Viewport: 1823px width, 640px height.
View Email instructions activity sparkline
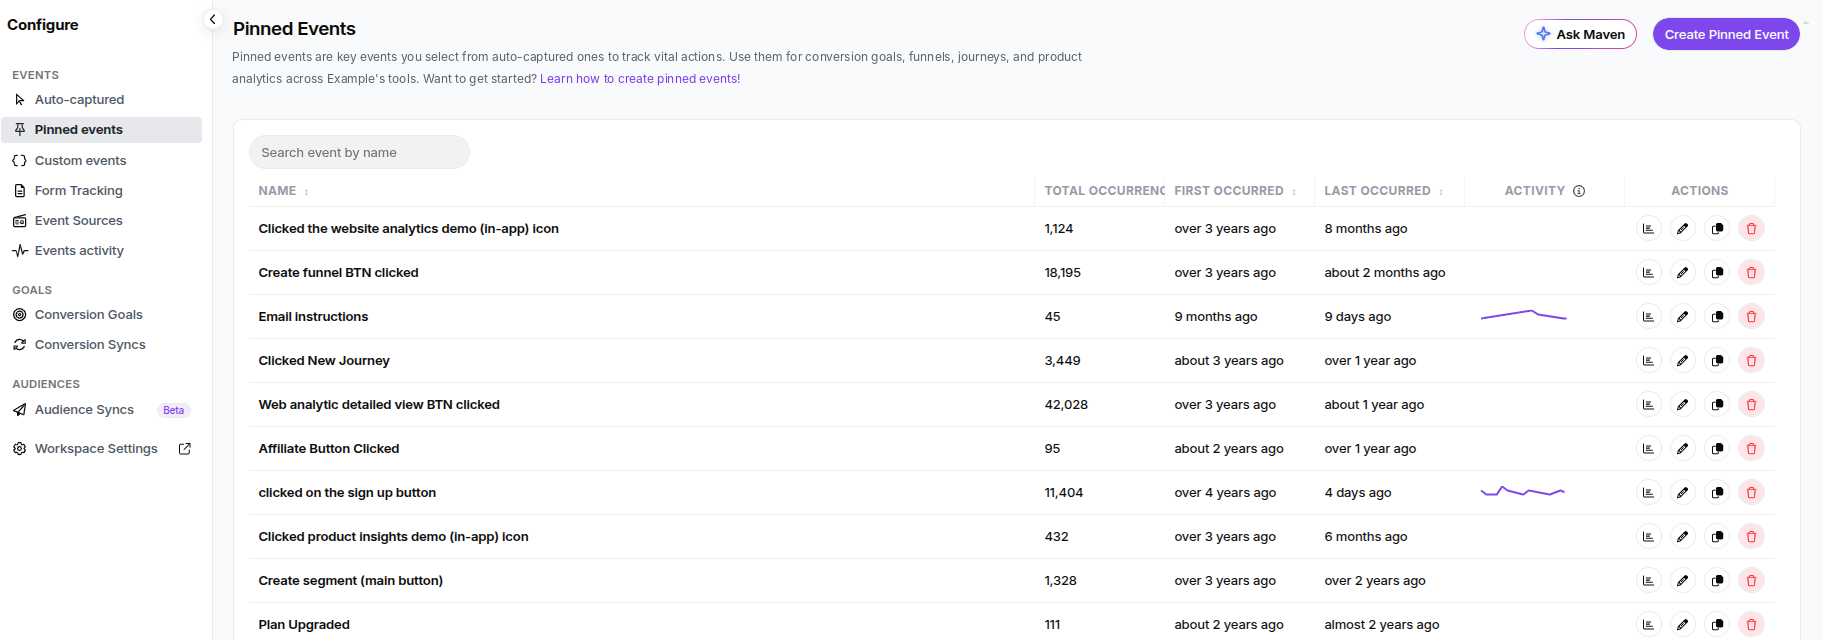[1523, 316]
